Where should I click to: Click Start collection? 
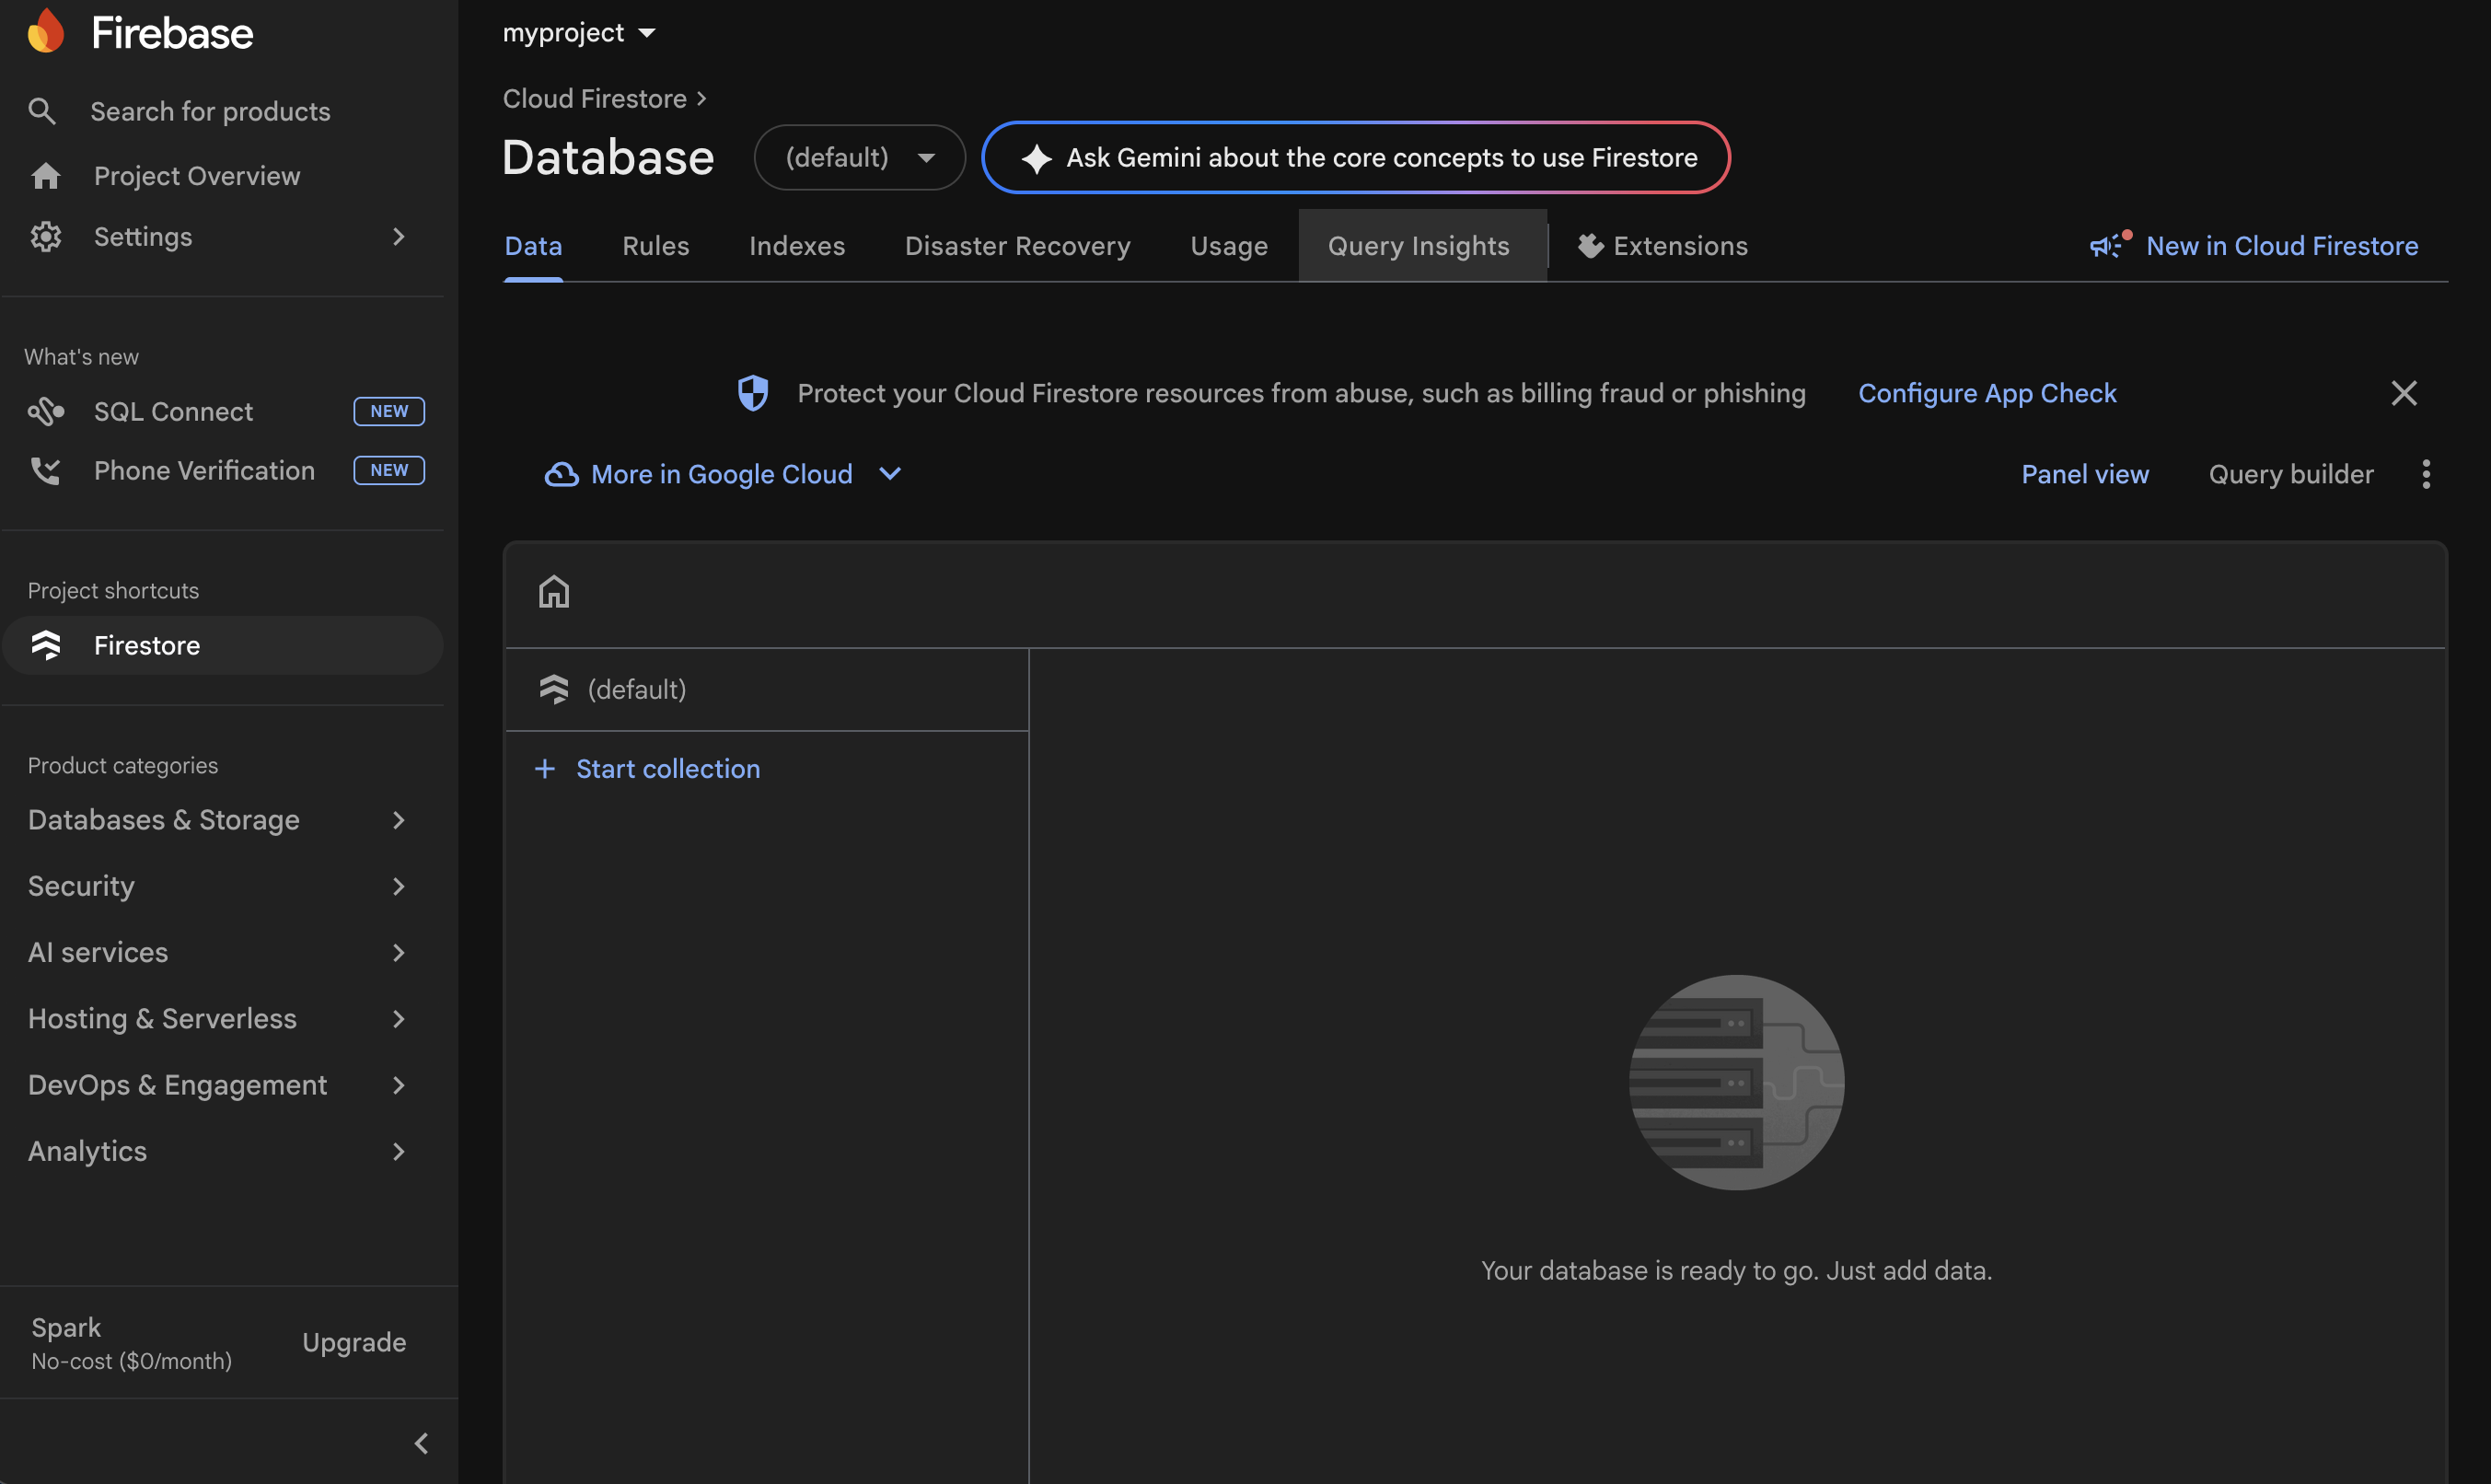[x=668, y=768]
